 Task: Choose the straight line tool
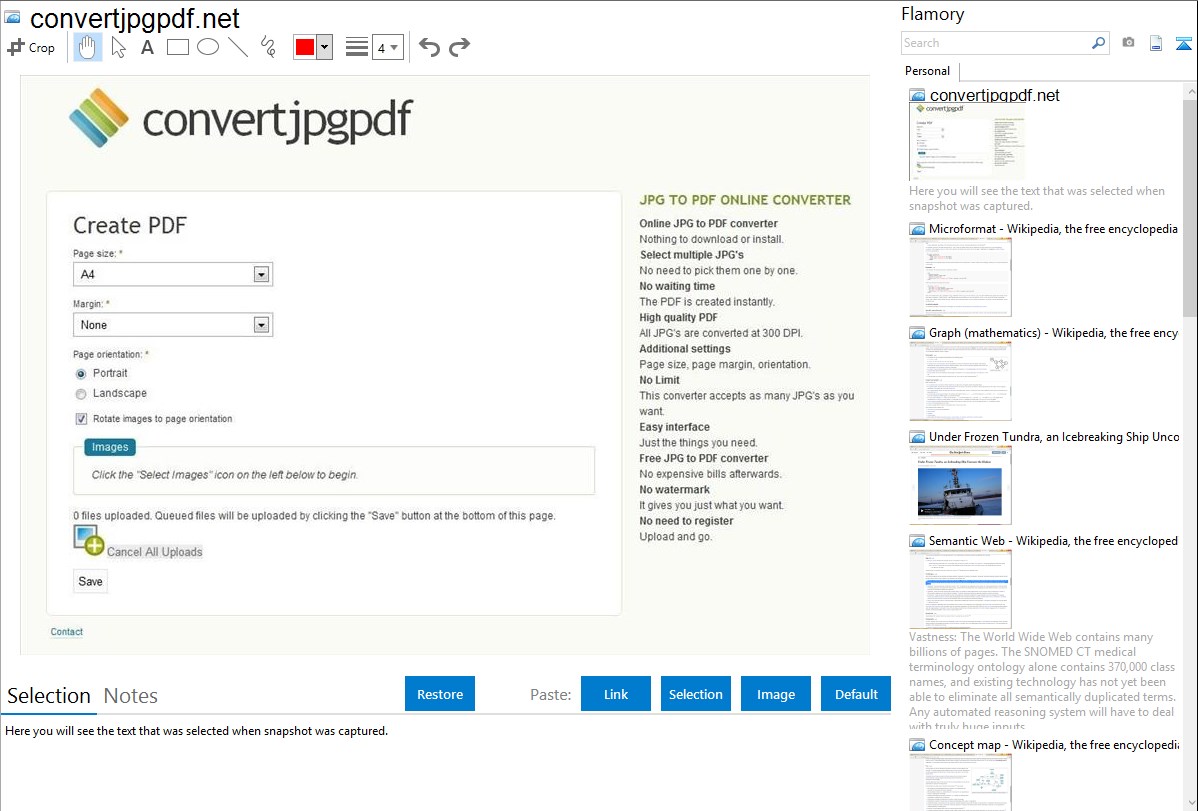point(238,47)
